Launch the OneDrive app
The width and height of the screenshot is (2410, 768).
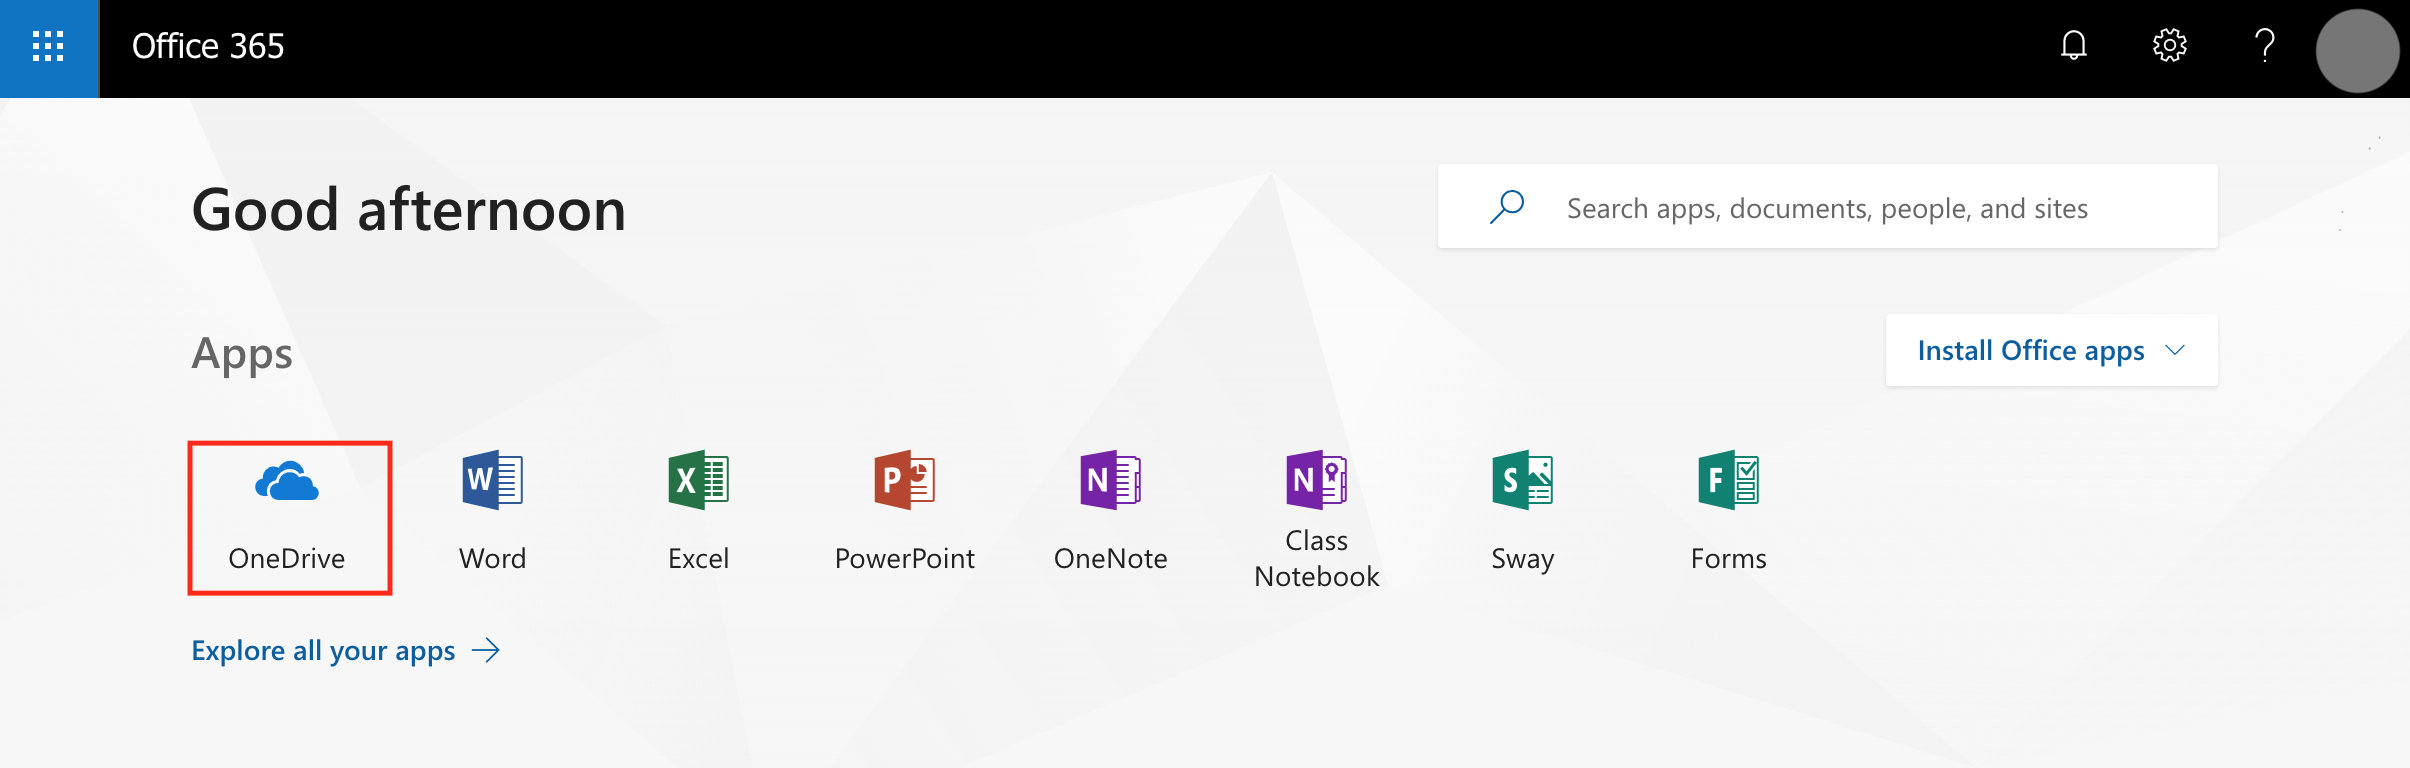tap(288, 517)
